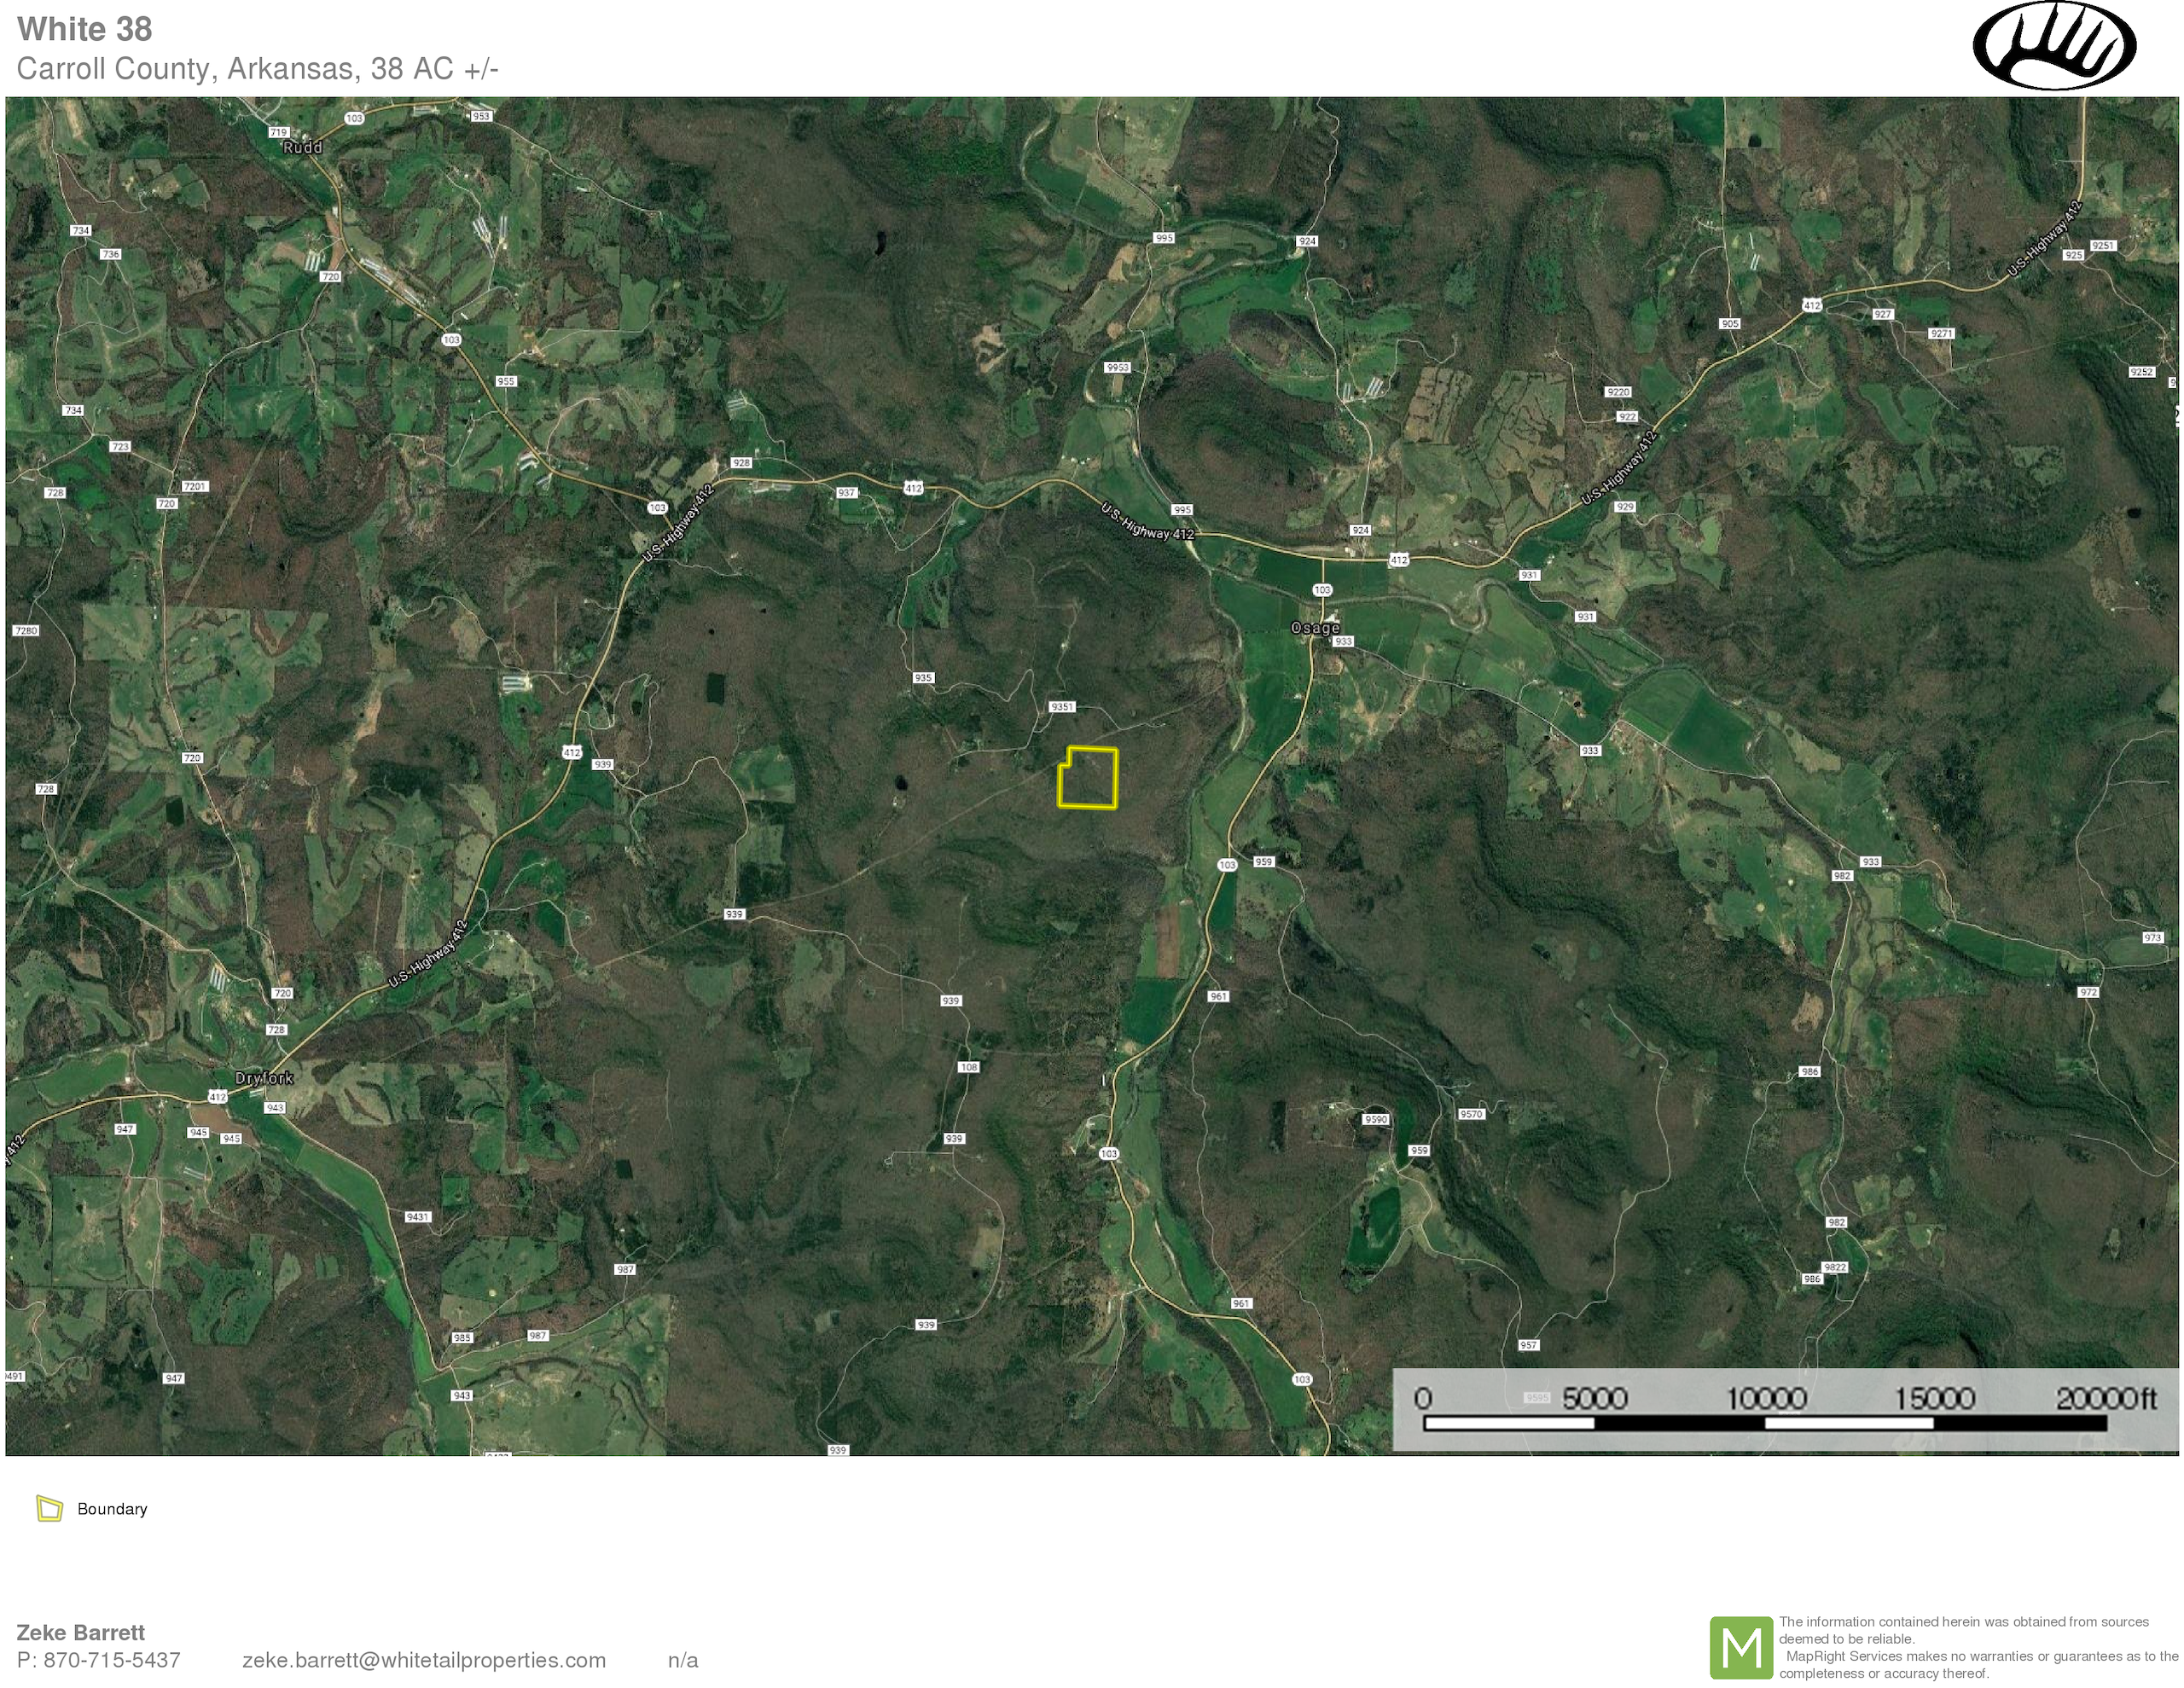Click the 935 road marker west of the boundary
Viewport: 2184px width, 1688px height.
click(923, 678)
